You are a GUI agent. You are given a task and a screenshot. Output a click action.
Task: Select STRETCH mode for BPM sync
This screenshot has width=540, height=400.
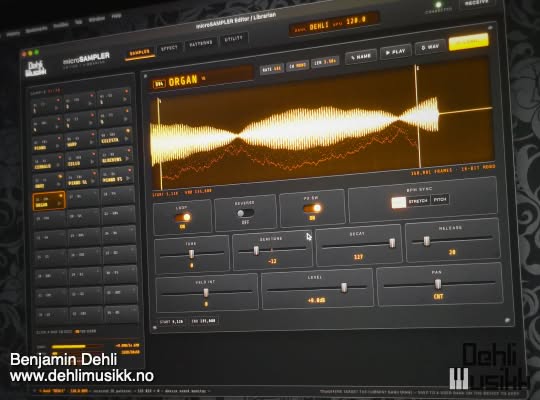coord(418,201)
